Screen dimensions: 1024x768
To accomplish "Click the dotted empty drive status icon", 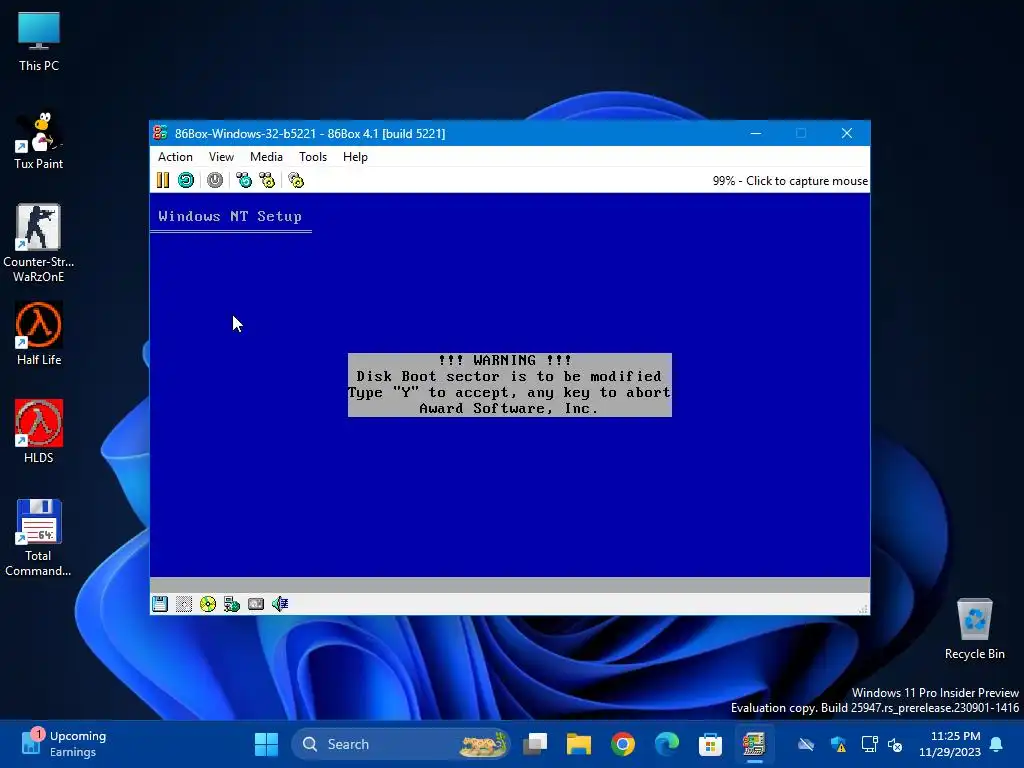I will 184,604.
